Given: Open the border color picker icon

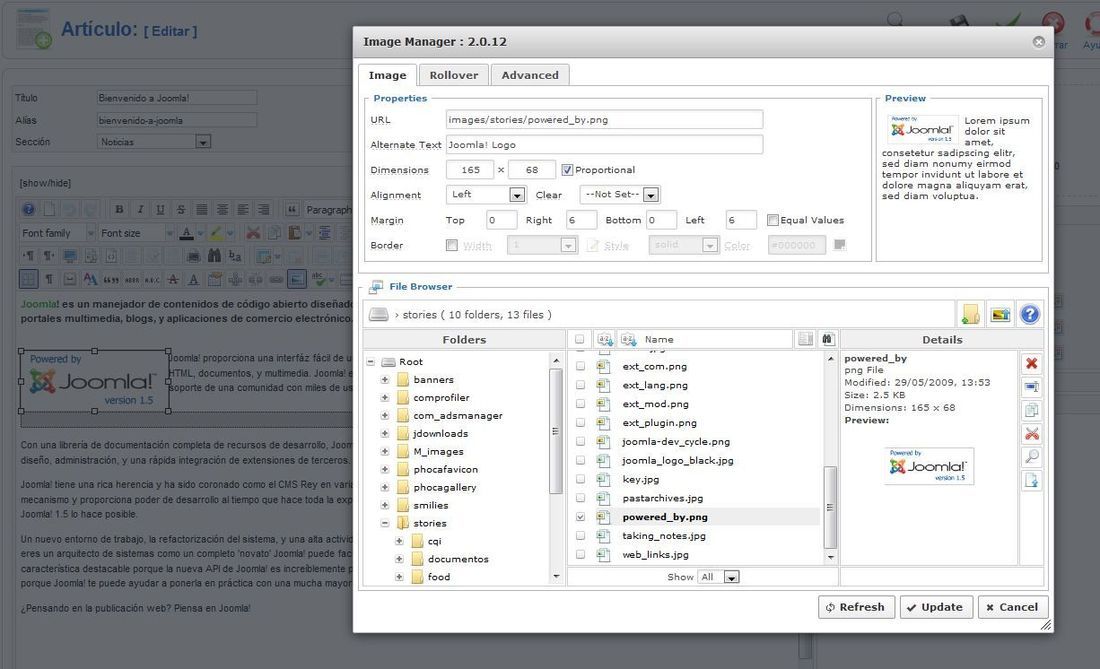Looking at the screenshot, I should 840,245.
